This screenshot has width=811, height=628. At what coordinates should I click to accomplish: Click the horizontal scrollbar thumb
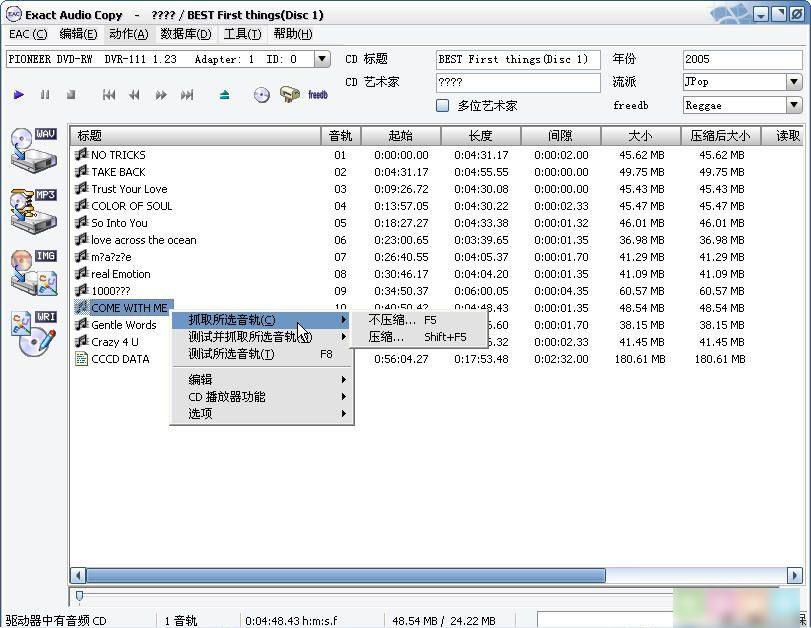pos(346,575)
